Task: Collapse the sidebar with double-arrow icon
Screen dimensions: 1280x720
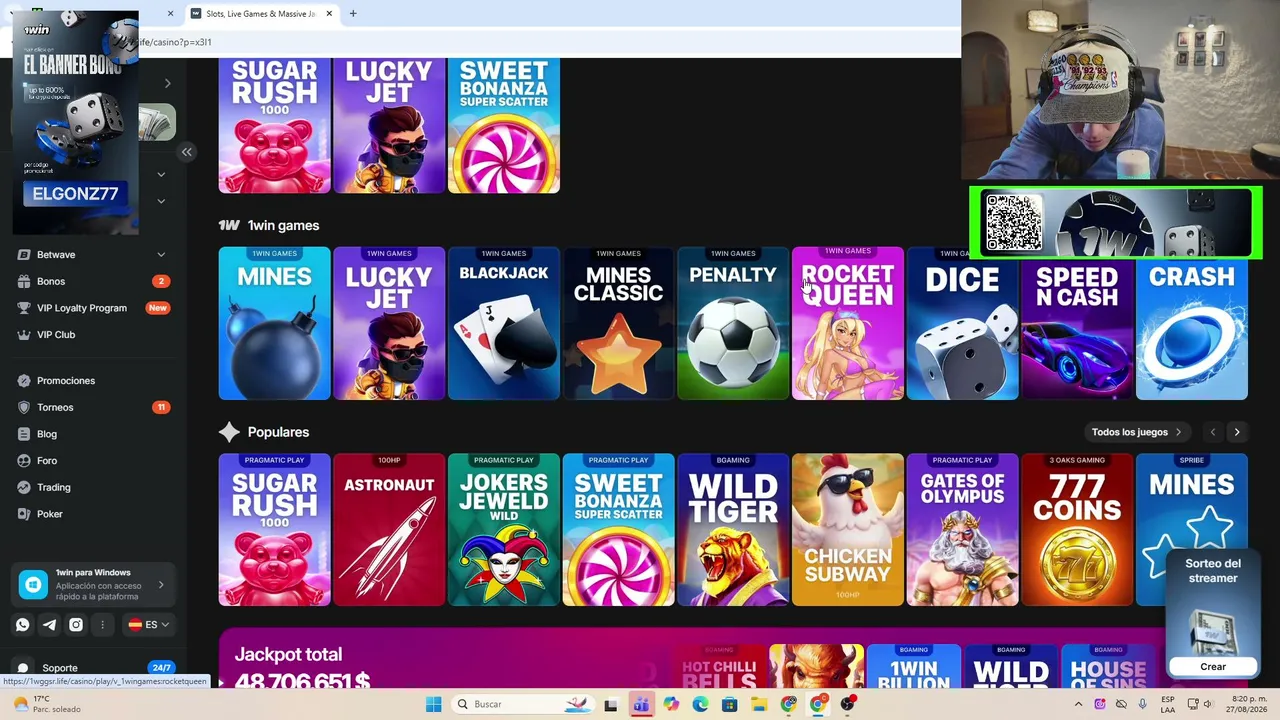Action: 186,152
